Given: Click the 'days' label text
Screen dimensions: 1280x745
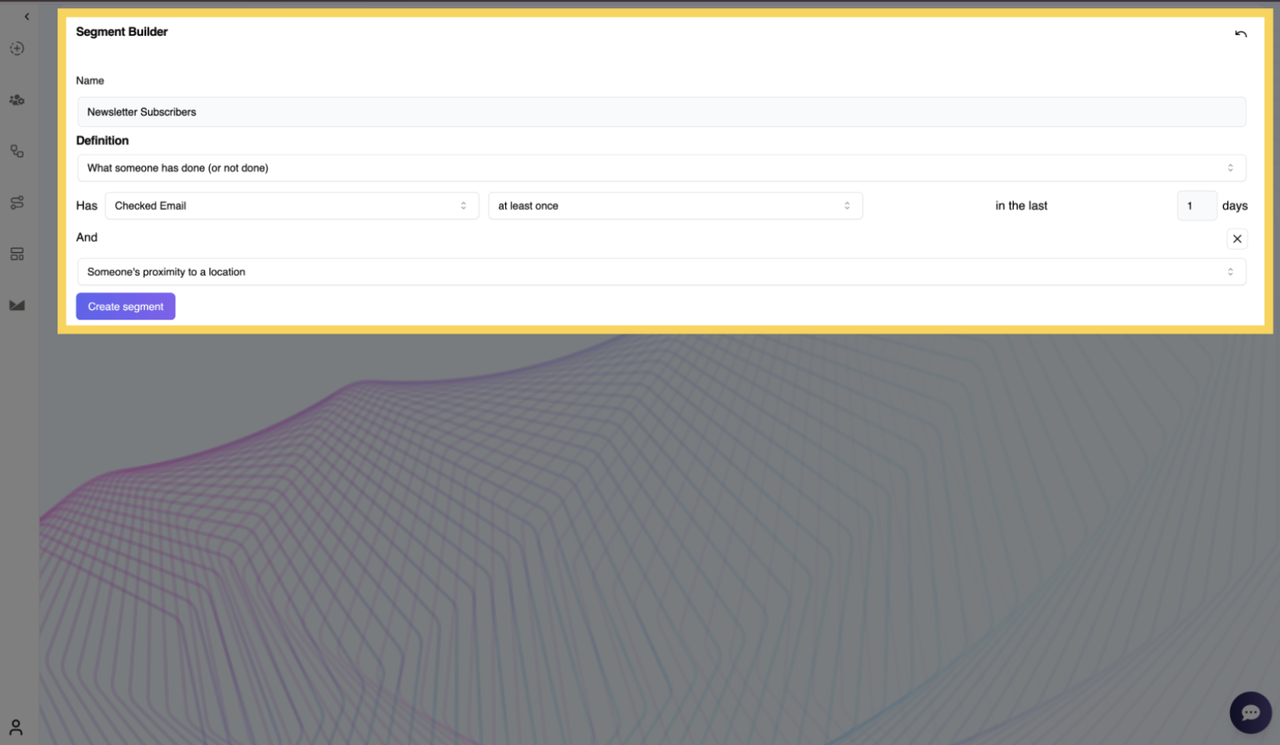Looking at the screenshot, I should pos(1235,206).
